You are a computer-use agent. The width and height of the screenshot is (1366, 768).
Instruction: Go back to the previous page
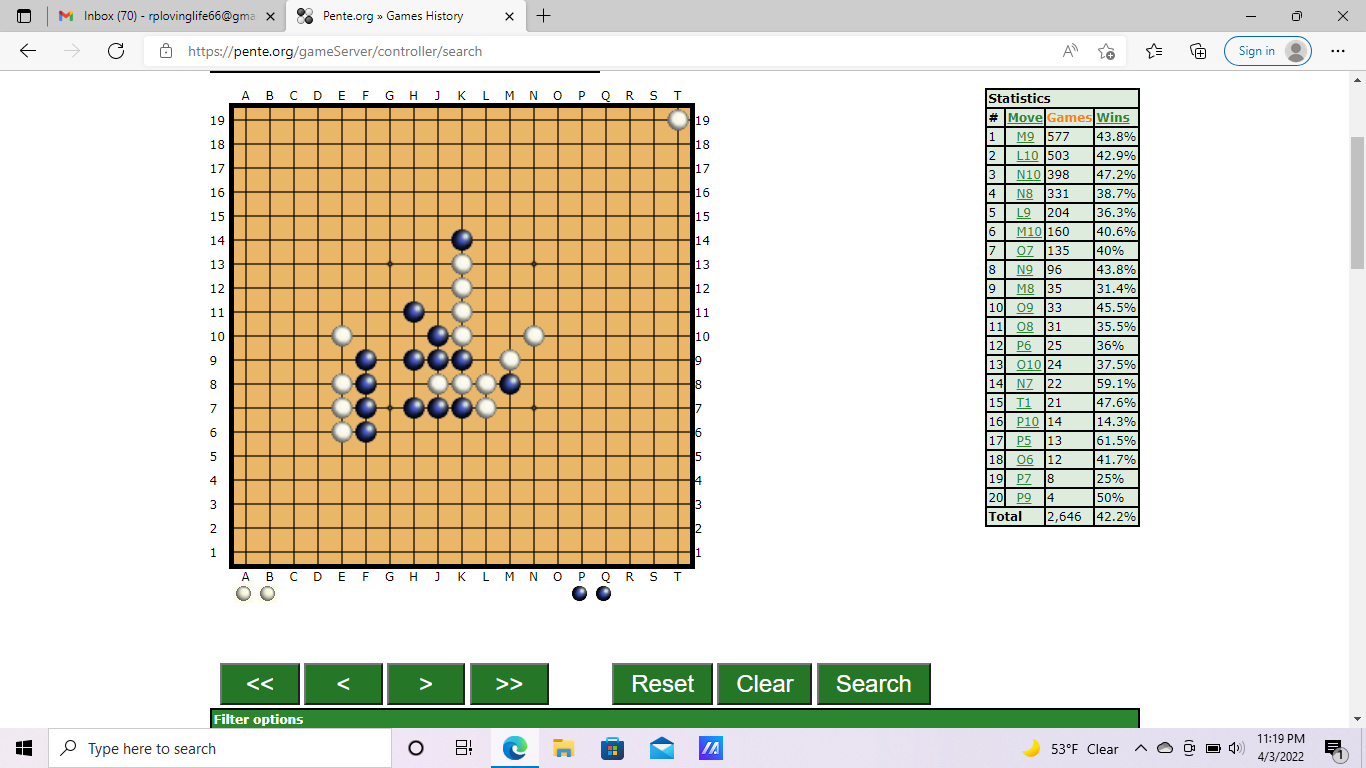tap(28, 51)
